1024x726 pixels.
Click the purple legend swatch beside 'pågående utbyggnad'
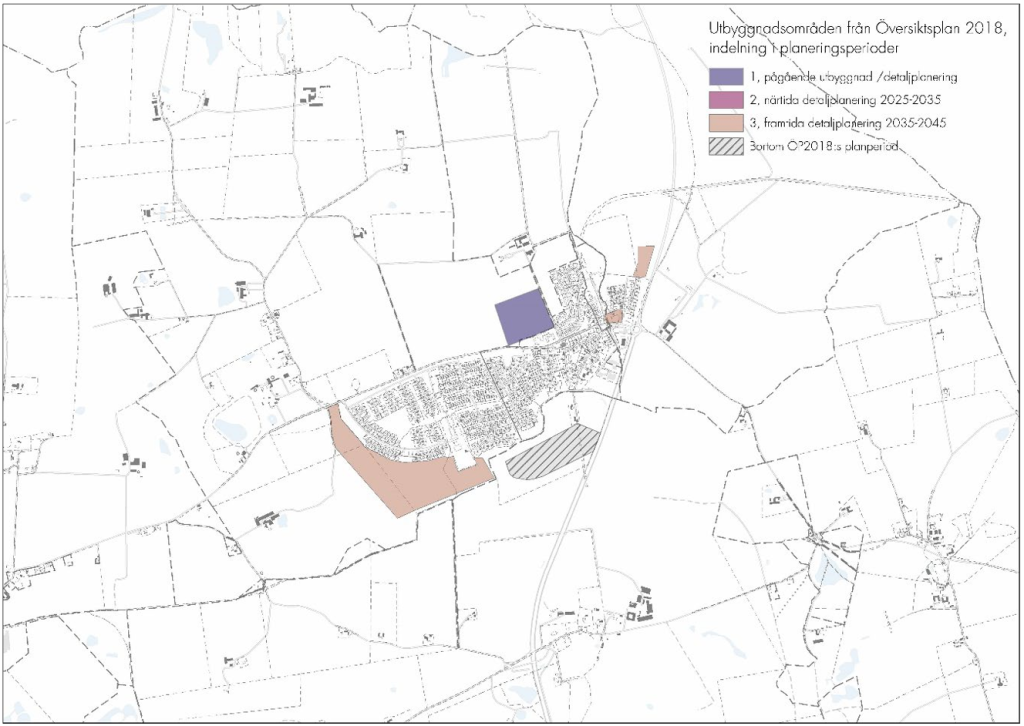click(x=726, y=77)
